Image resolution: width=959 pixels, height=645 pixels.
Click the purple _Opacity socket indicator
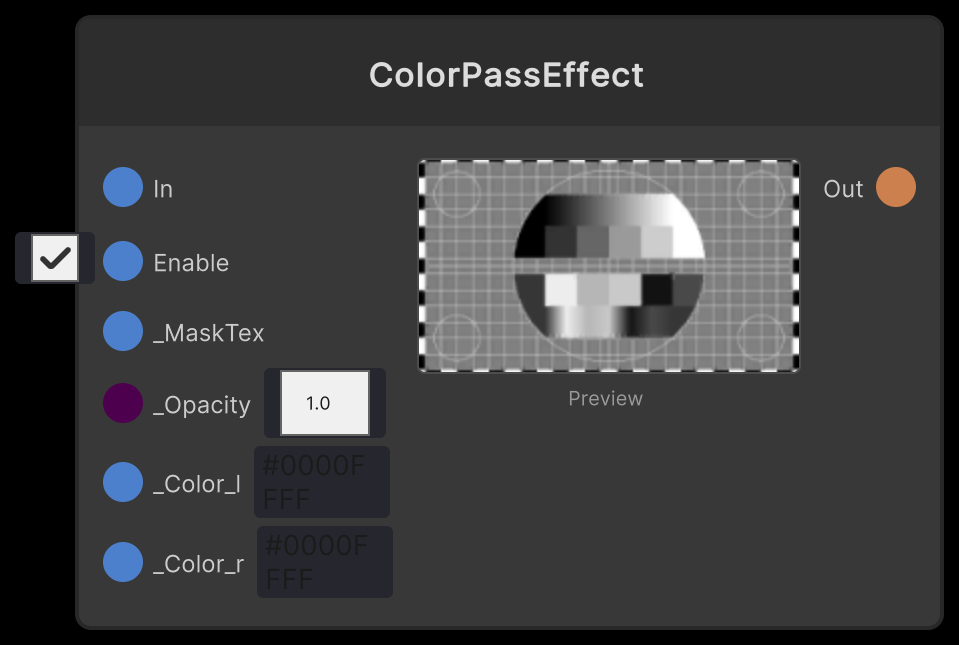[x=122, y=403]
